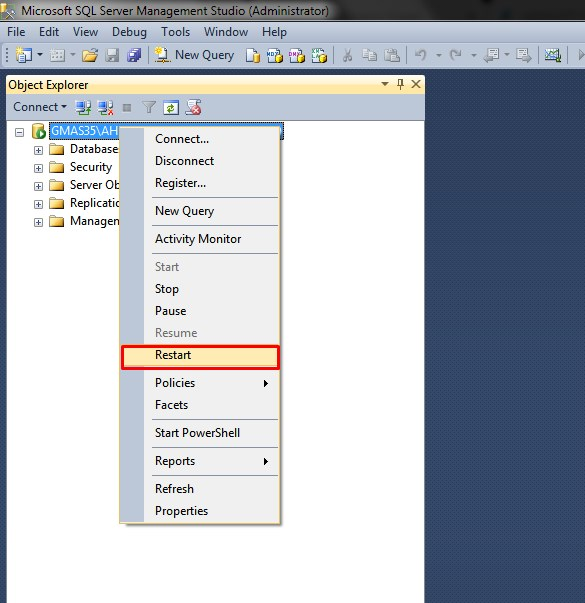Open the Help menu

click(274, 32)
